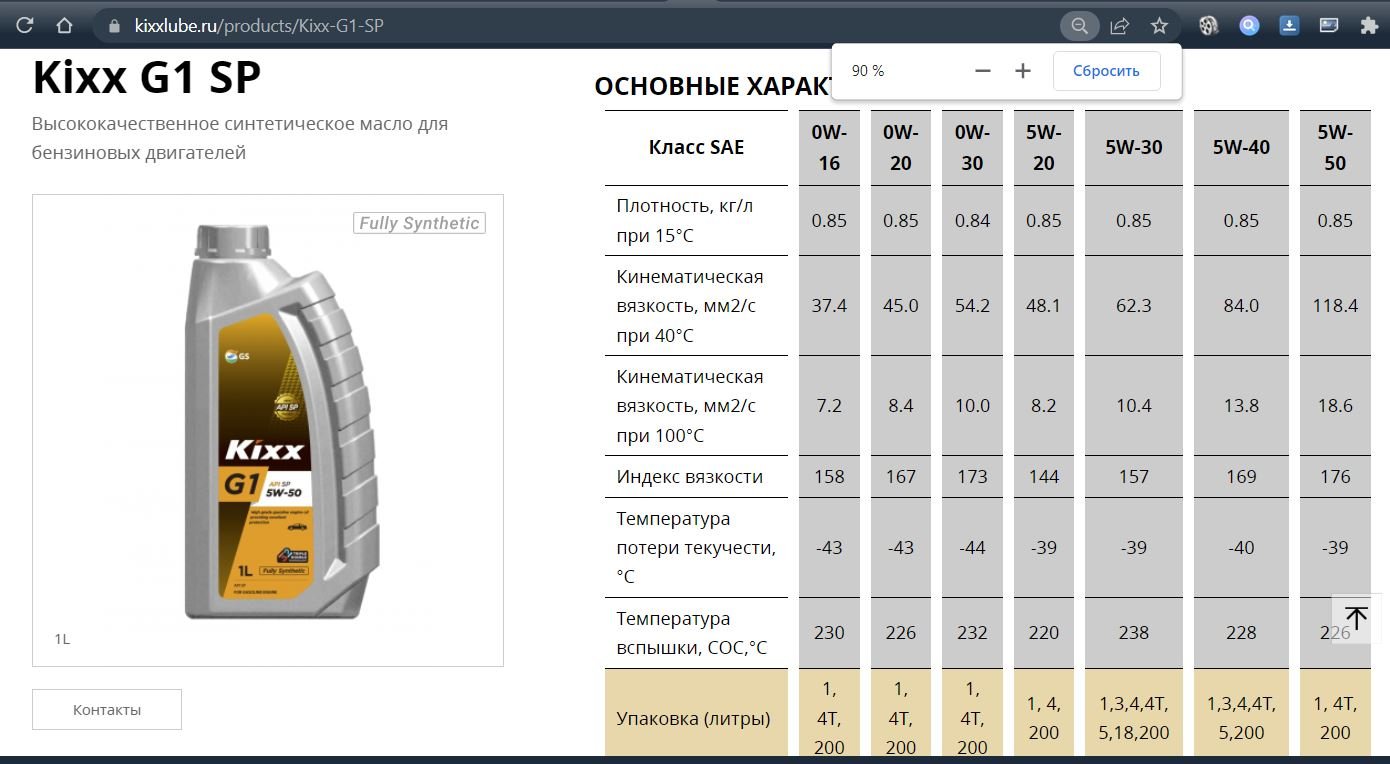1390x764 pixels.
Task: Click flash point value 232
Action: point(972,633)
